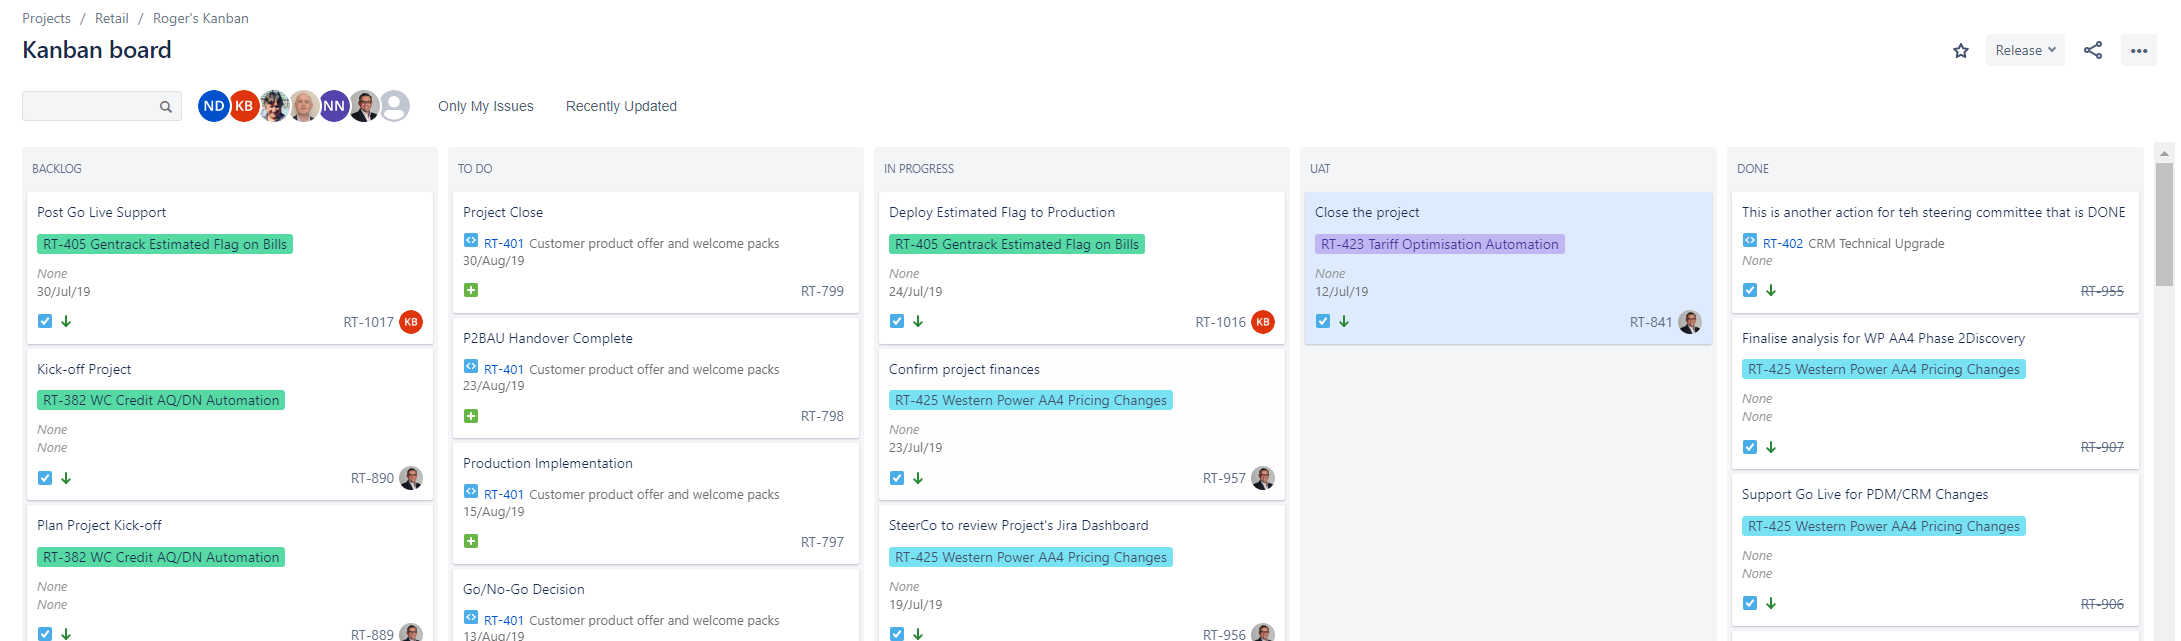
Task: Click KB assignee avatar on RT-1017
Action: tap(411, 322)
